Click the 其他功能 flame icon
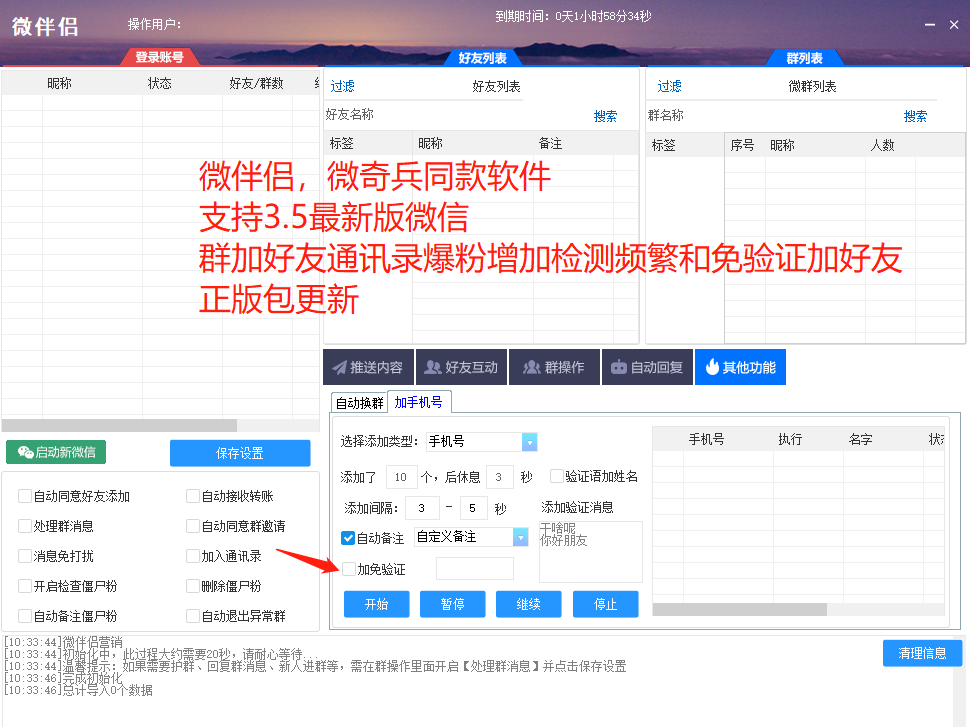The height and width of the screenshot is (727, 970). 712,367
